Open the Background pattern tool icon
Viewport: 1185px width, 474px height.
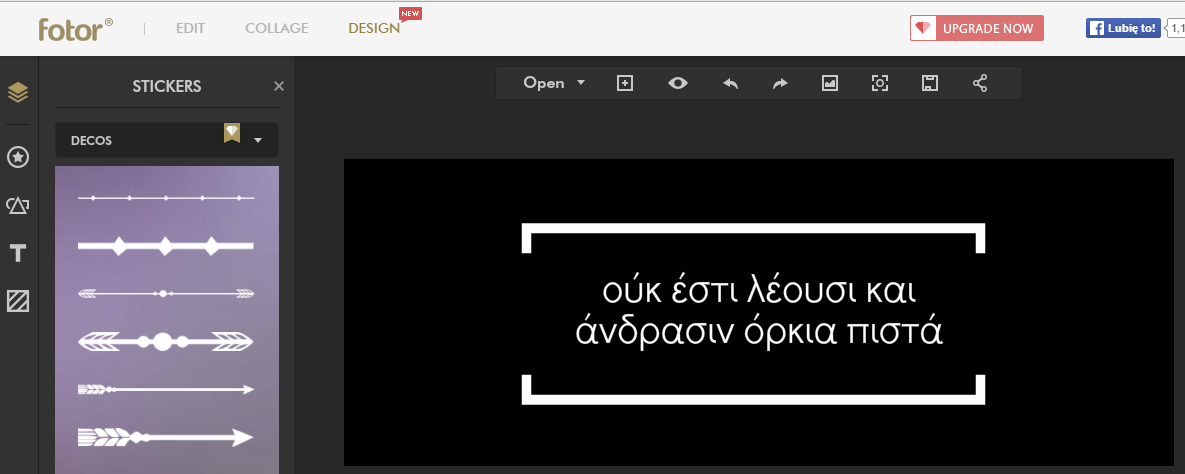point(18,301)
